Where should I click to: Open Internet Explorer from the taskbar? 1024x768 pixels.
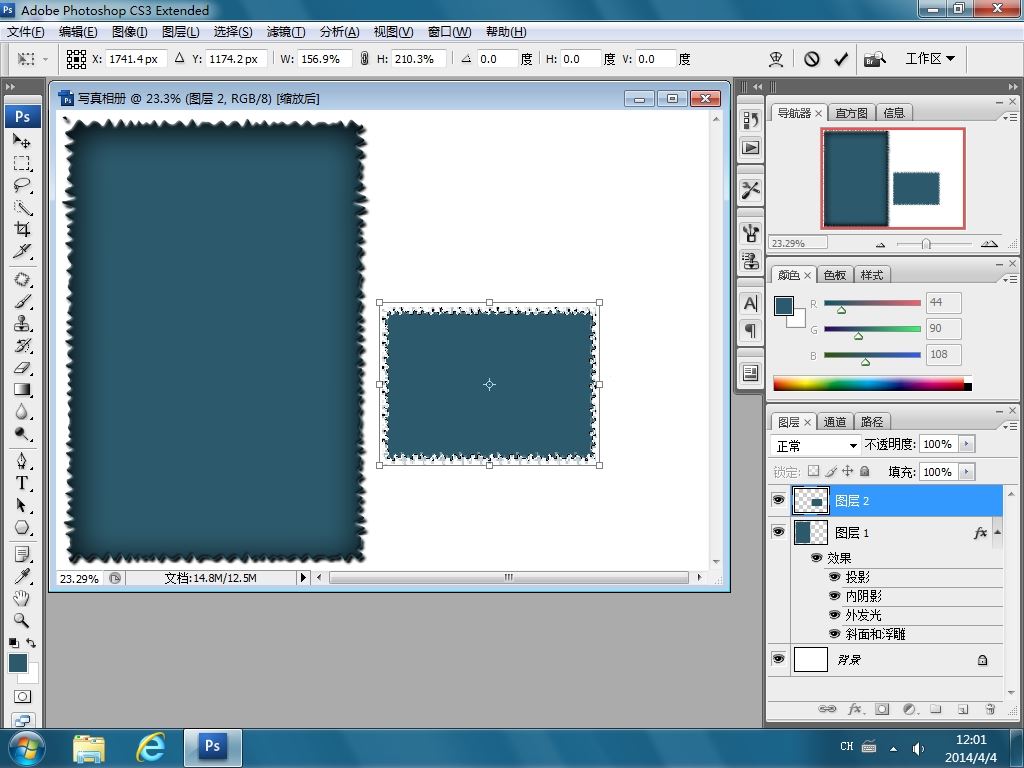pyautogui.click(x=150, y=746)
